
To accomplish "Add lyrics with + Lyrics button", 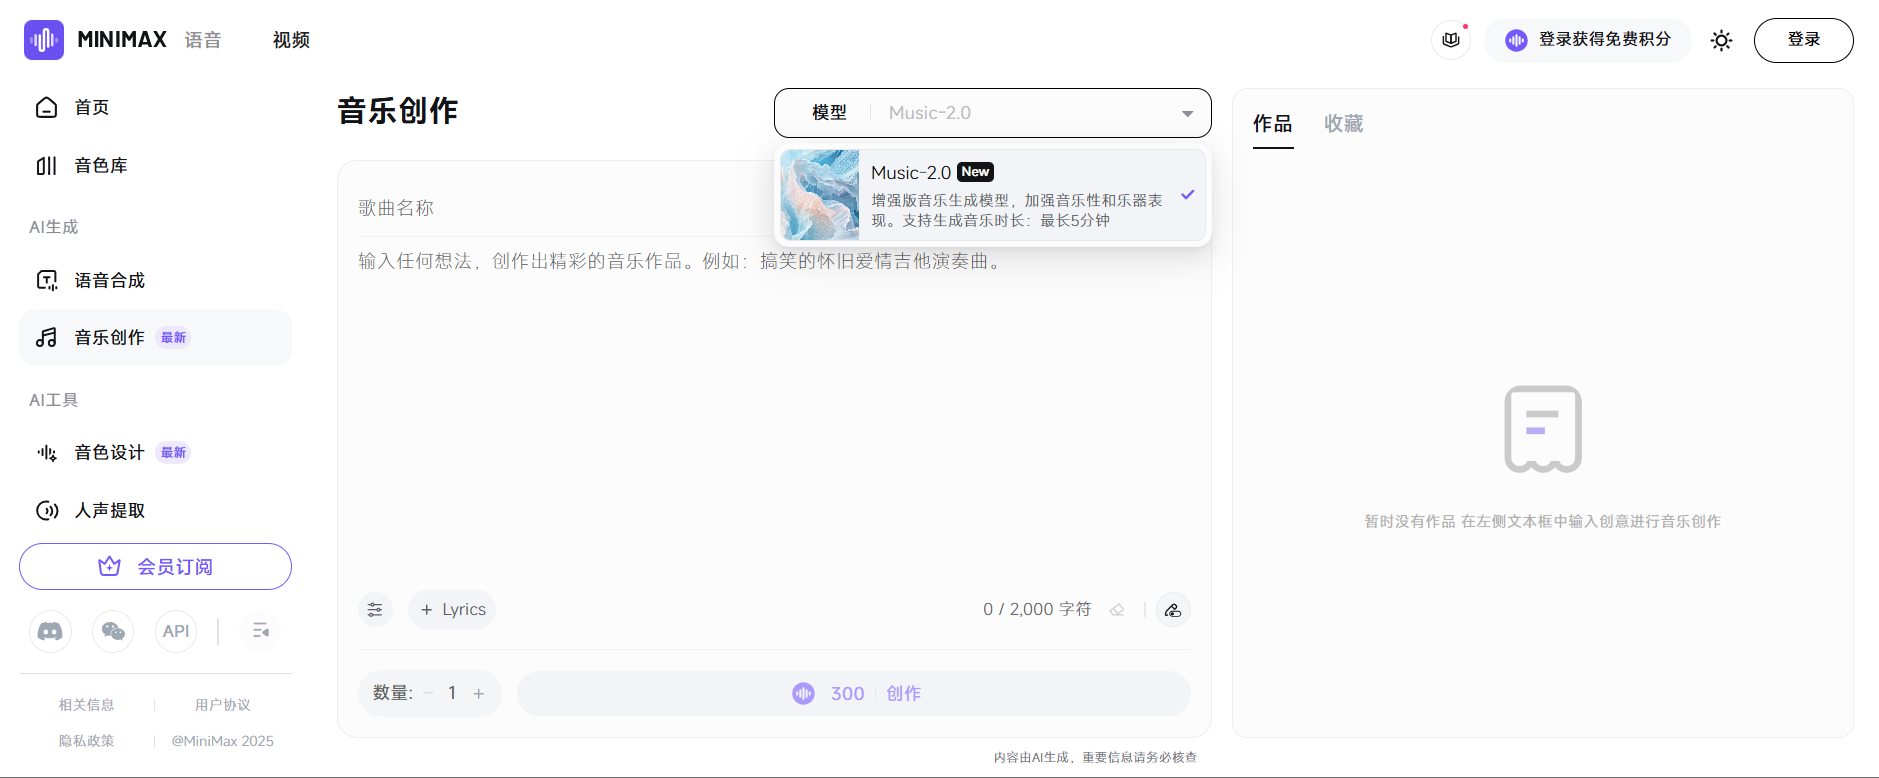I will (452, 610).
